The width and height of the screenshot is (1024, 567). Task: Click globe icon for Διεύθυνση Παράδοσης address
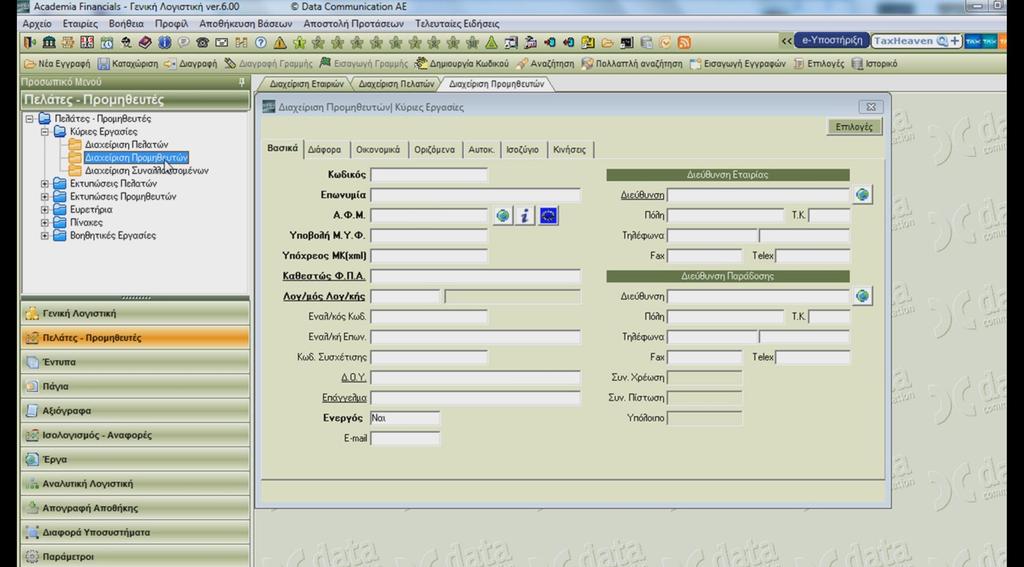pos(863,296)
